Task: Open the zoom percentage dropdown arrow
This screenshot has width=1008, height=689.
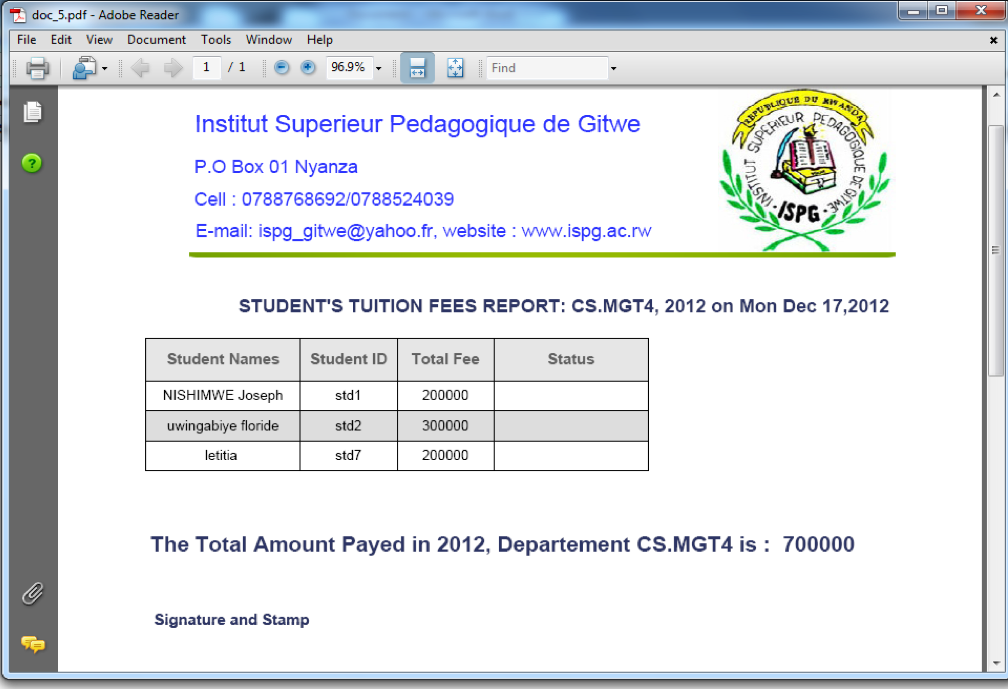Action: click(379, 68)
